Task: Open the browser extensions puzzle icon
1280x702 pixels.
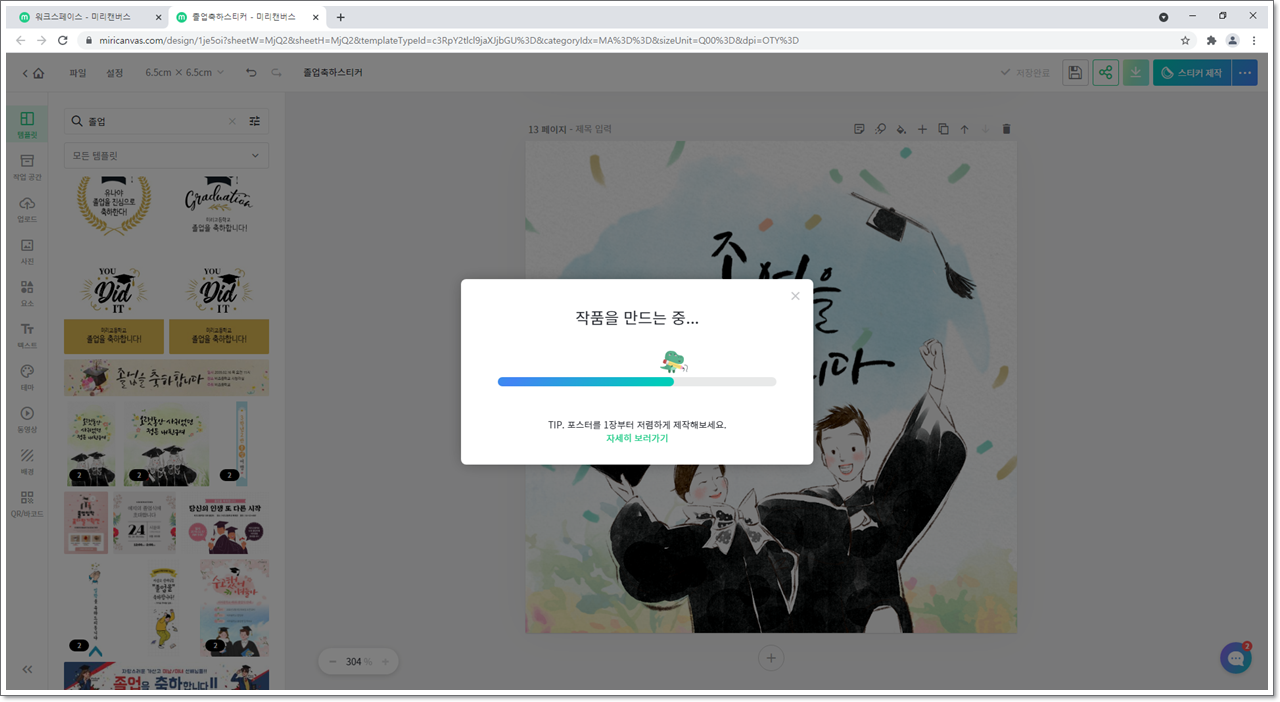Action: pyautogui.click(x=1211, y=40)
